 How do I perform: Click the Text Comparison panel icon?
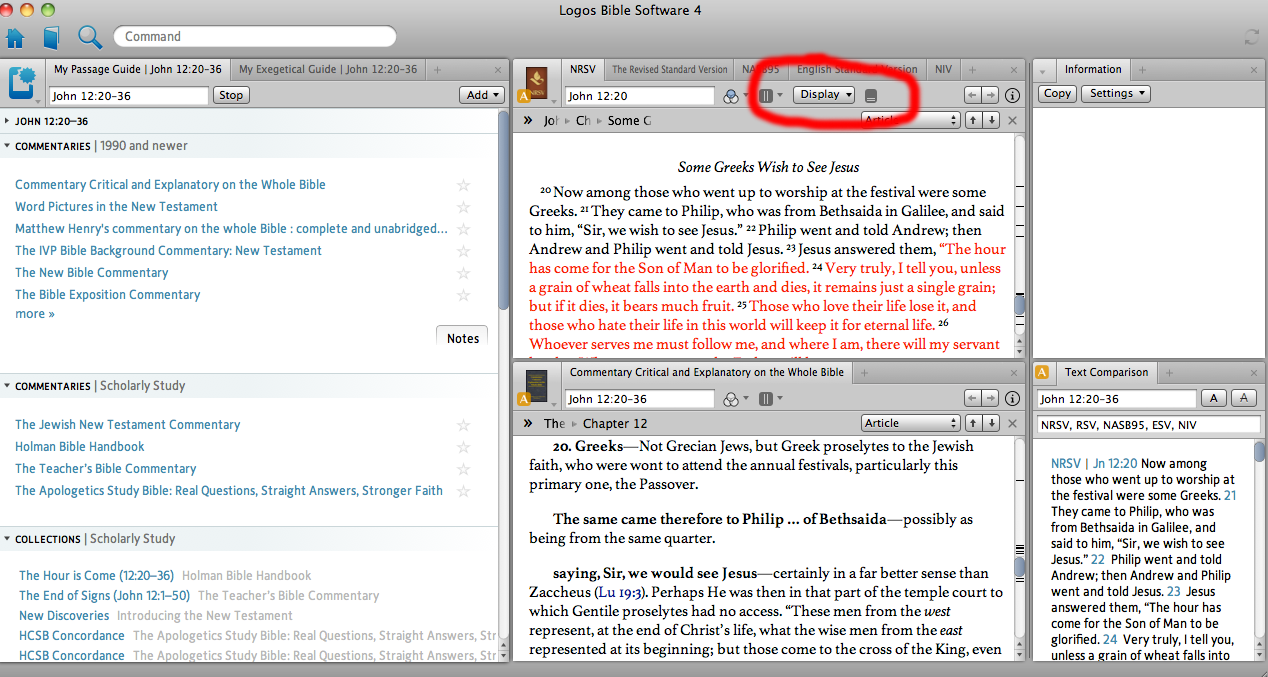coord(1042,373)
